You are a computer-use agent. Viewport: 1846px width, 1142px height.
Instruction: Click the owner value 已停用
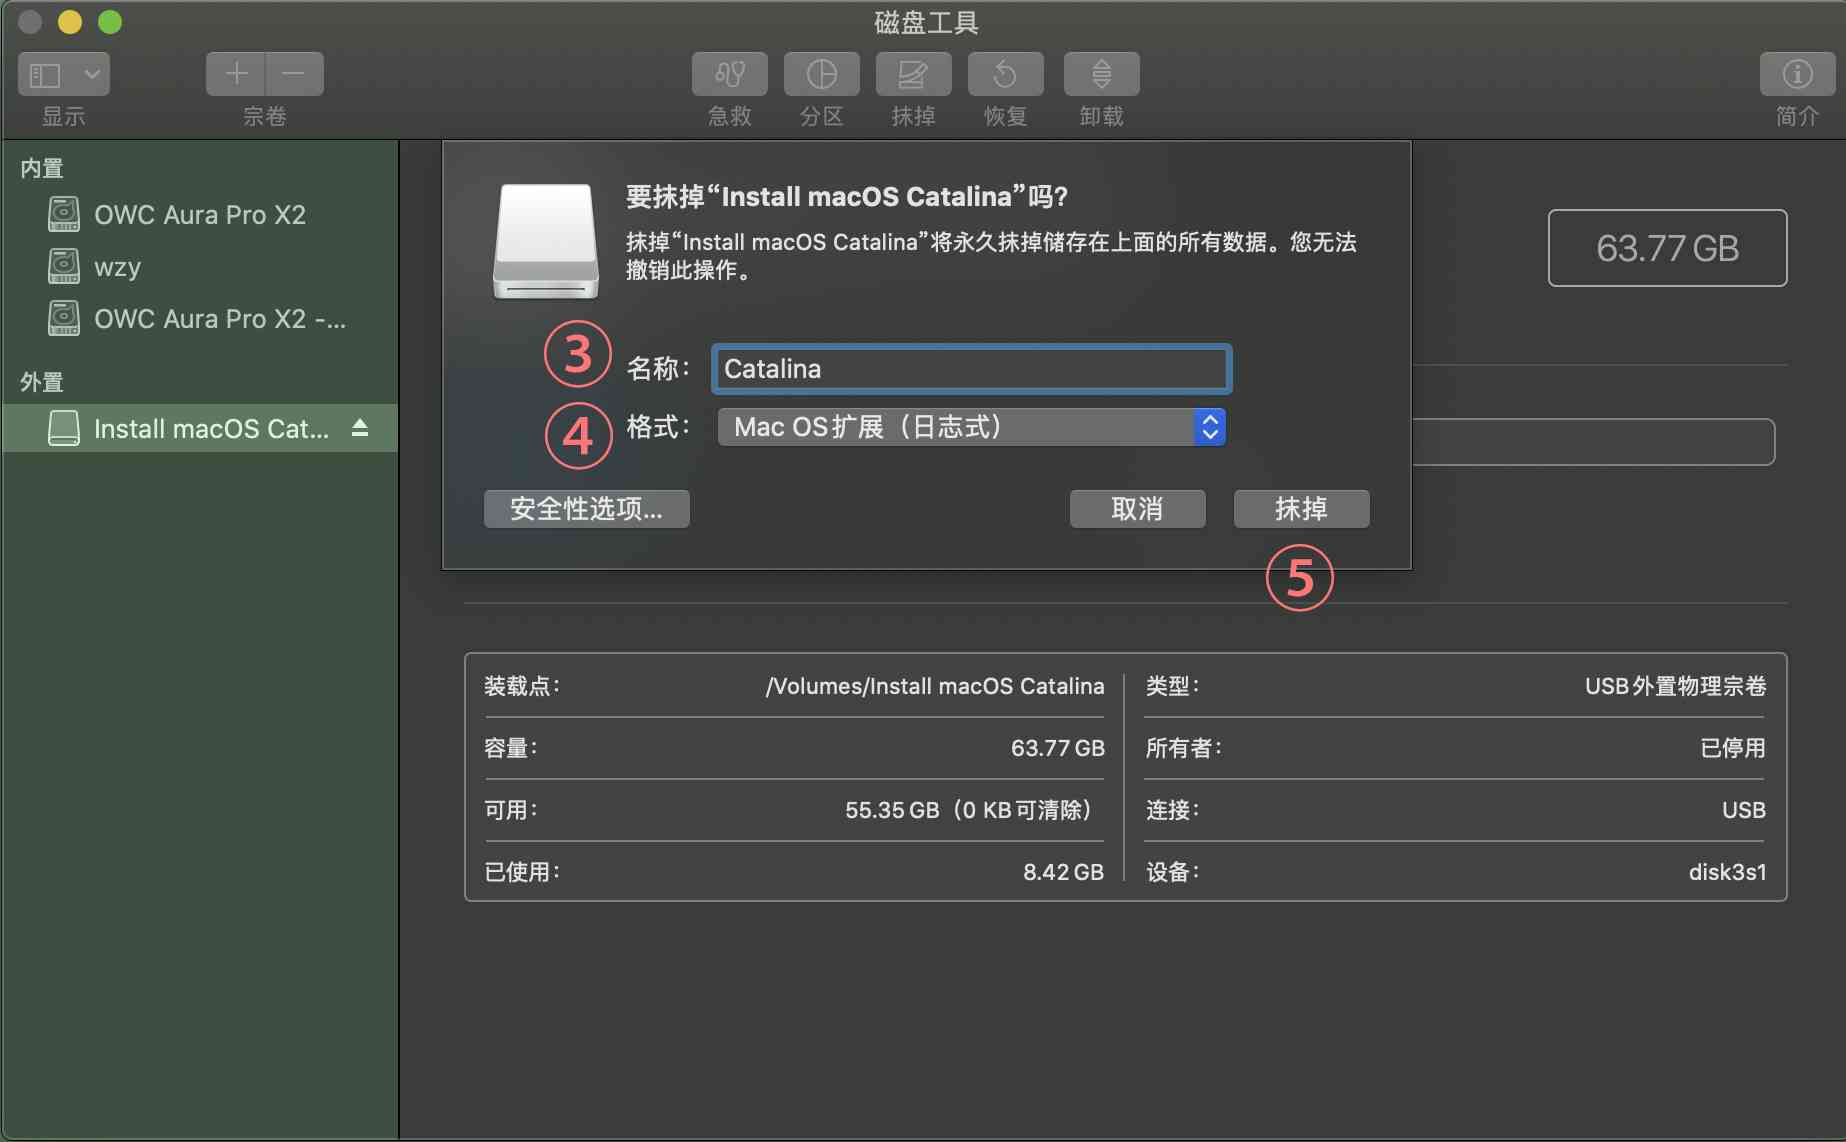1733,748
